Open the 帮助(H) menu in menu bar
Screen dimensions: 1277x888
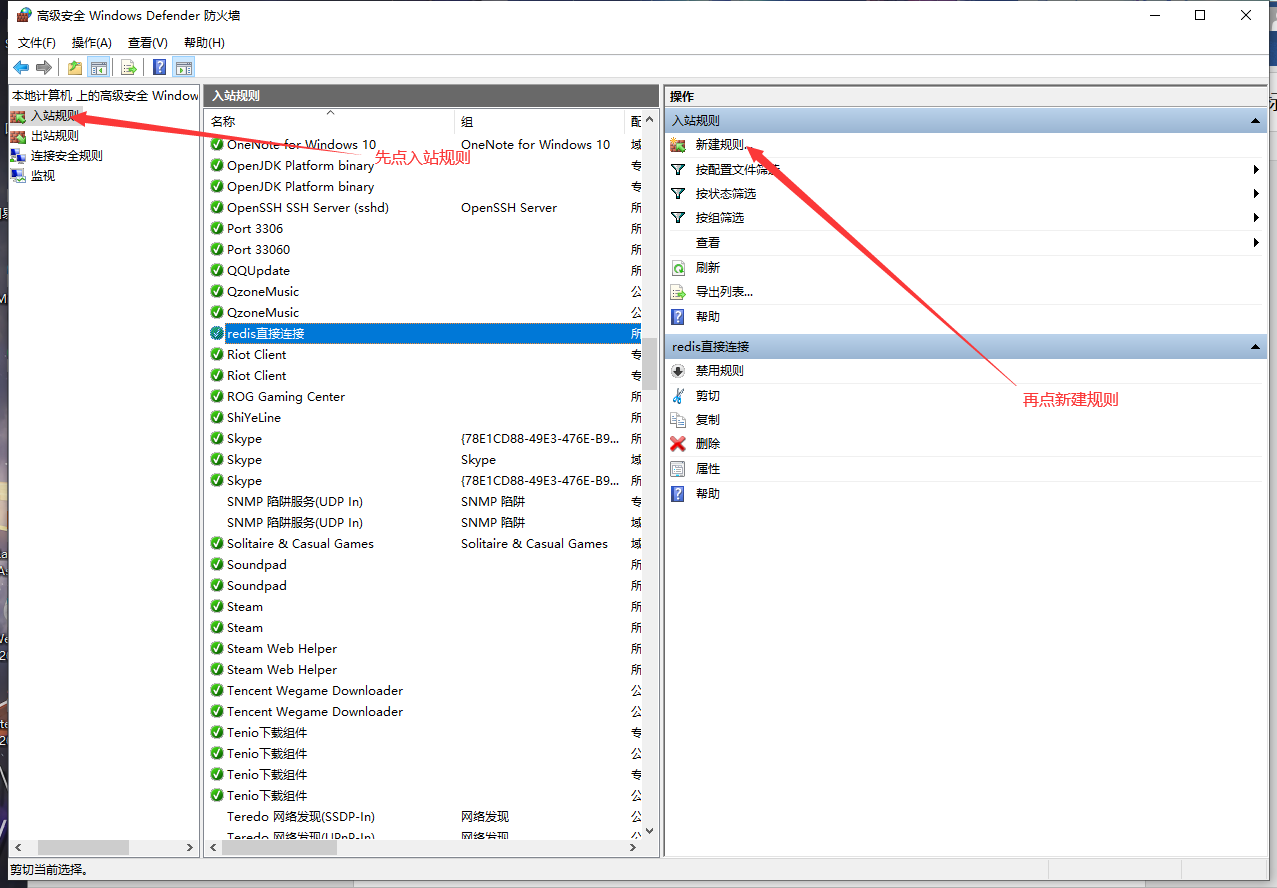tap(204, 43)
